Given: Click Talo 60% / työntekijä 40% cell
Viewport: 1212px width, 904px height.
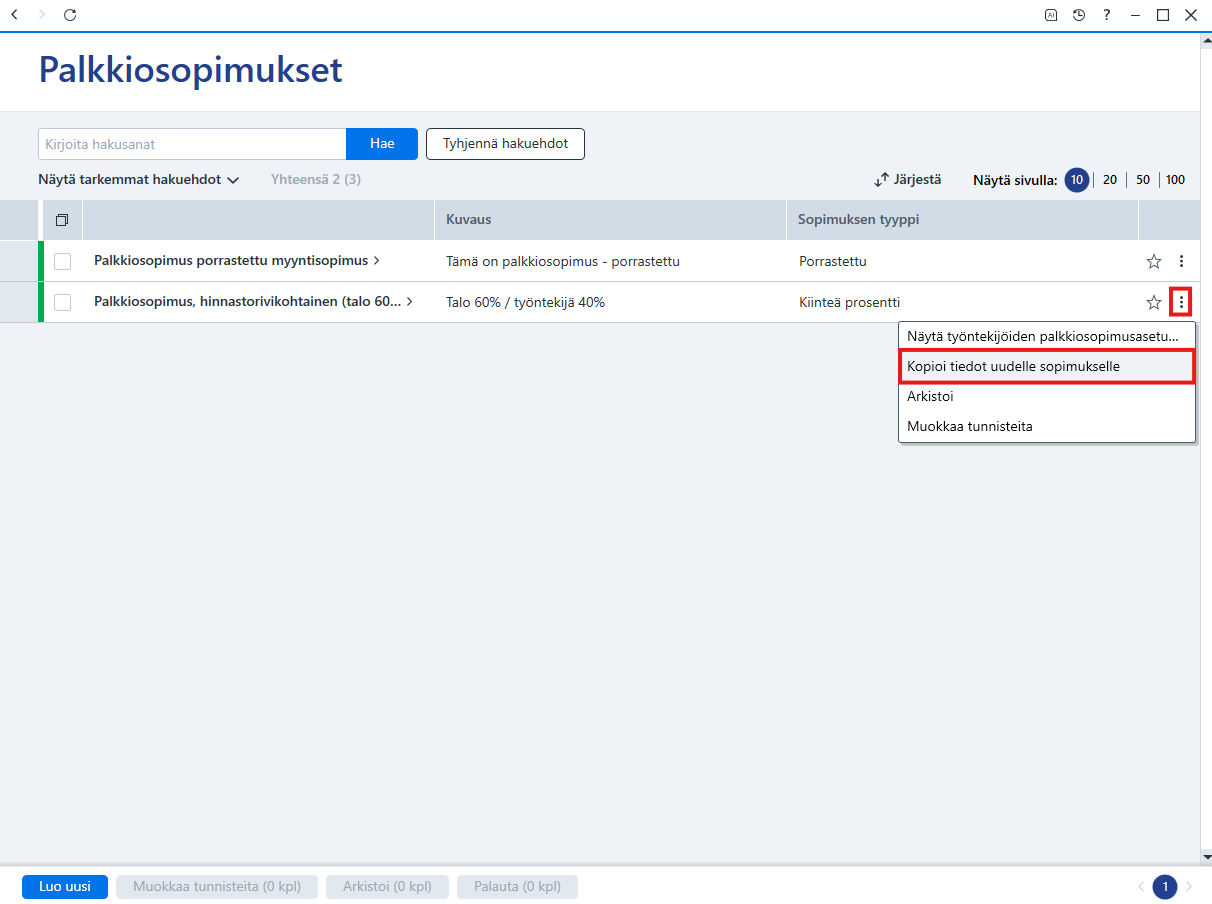Looking at the screenshot, I should [526, 302].
